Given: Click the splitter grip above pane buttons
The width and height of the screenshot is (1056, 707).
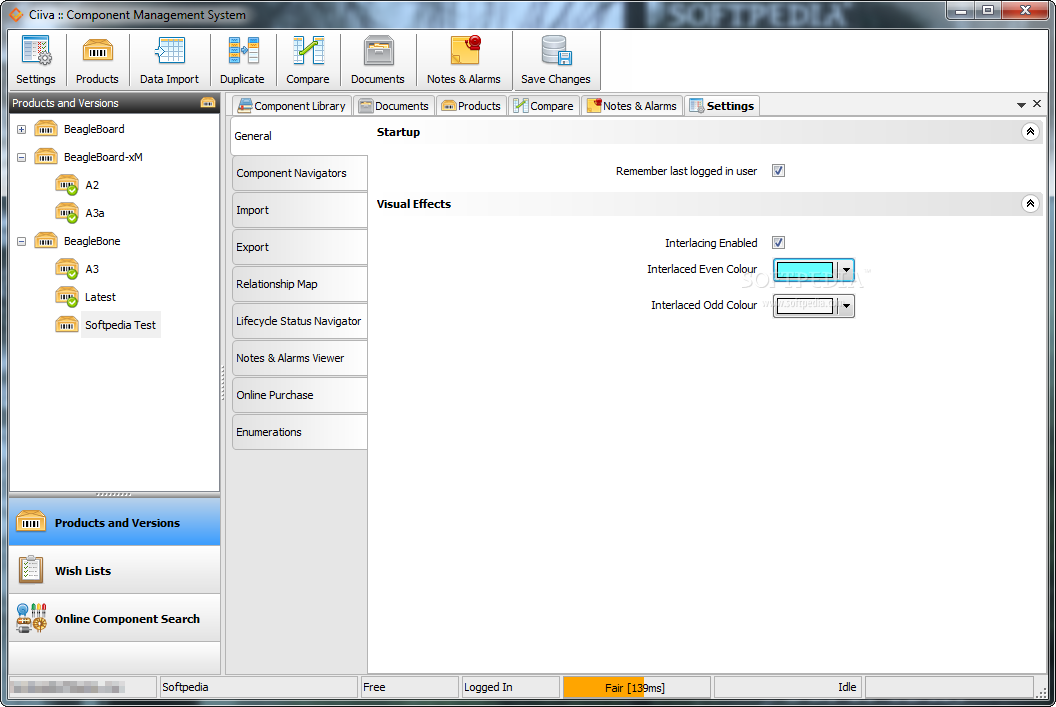Looking at the screenshot, I should 114,494.
